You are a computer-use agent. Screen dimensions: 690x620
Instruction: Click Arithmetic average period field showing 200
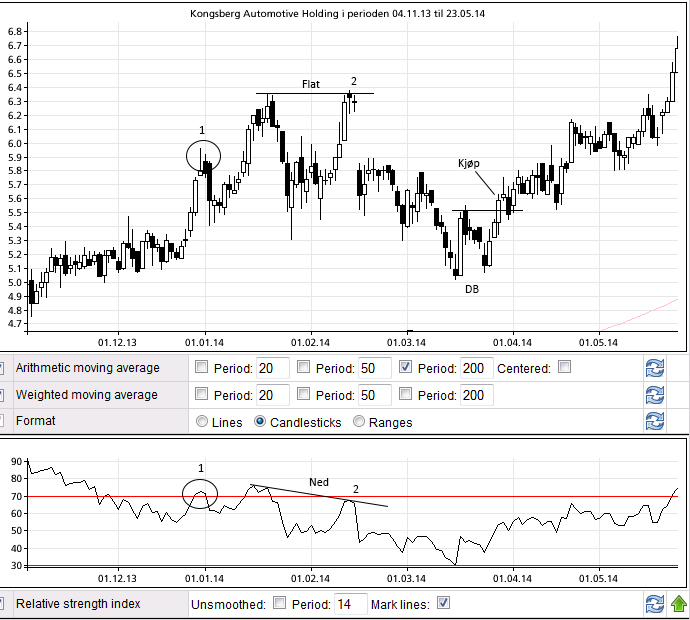click(x=476, y=368)
